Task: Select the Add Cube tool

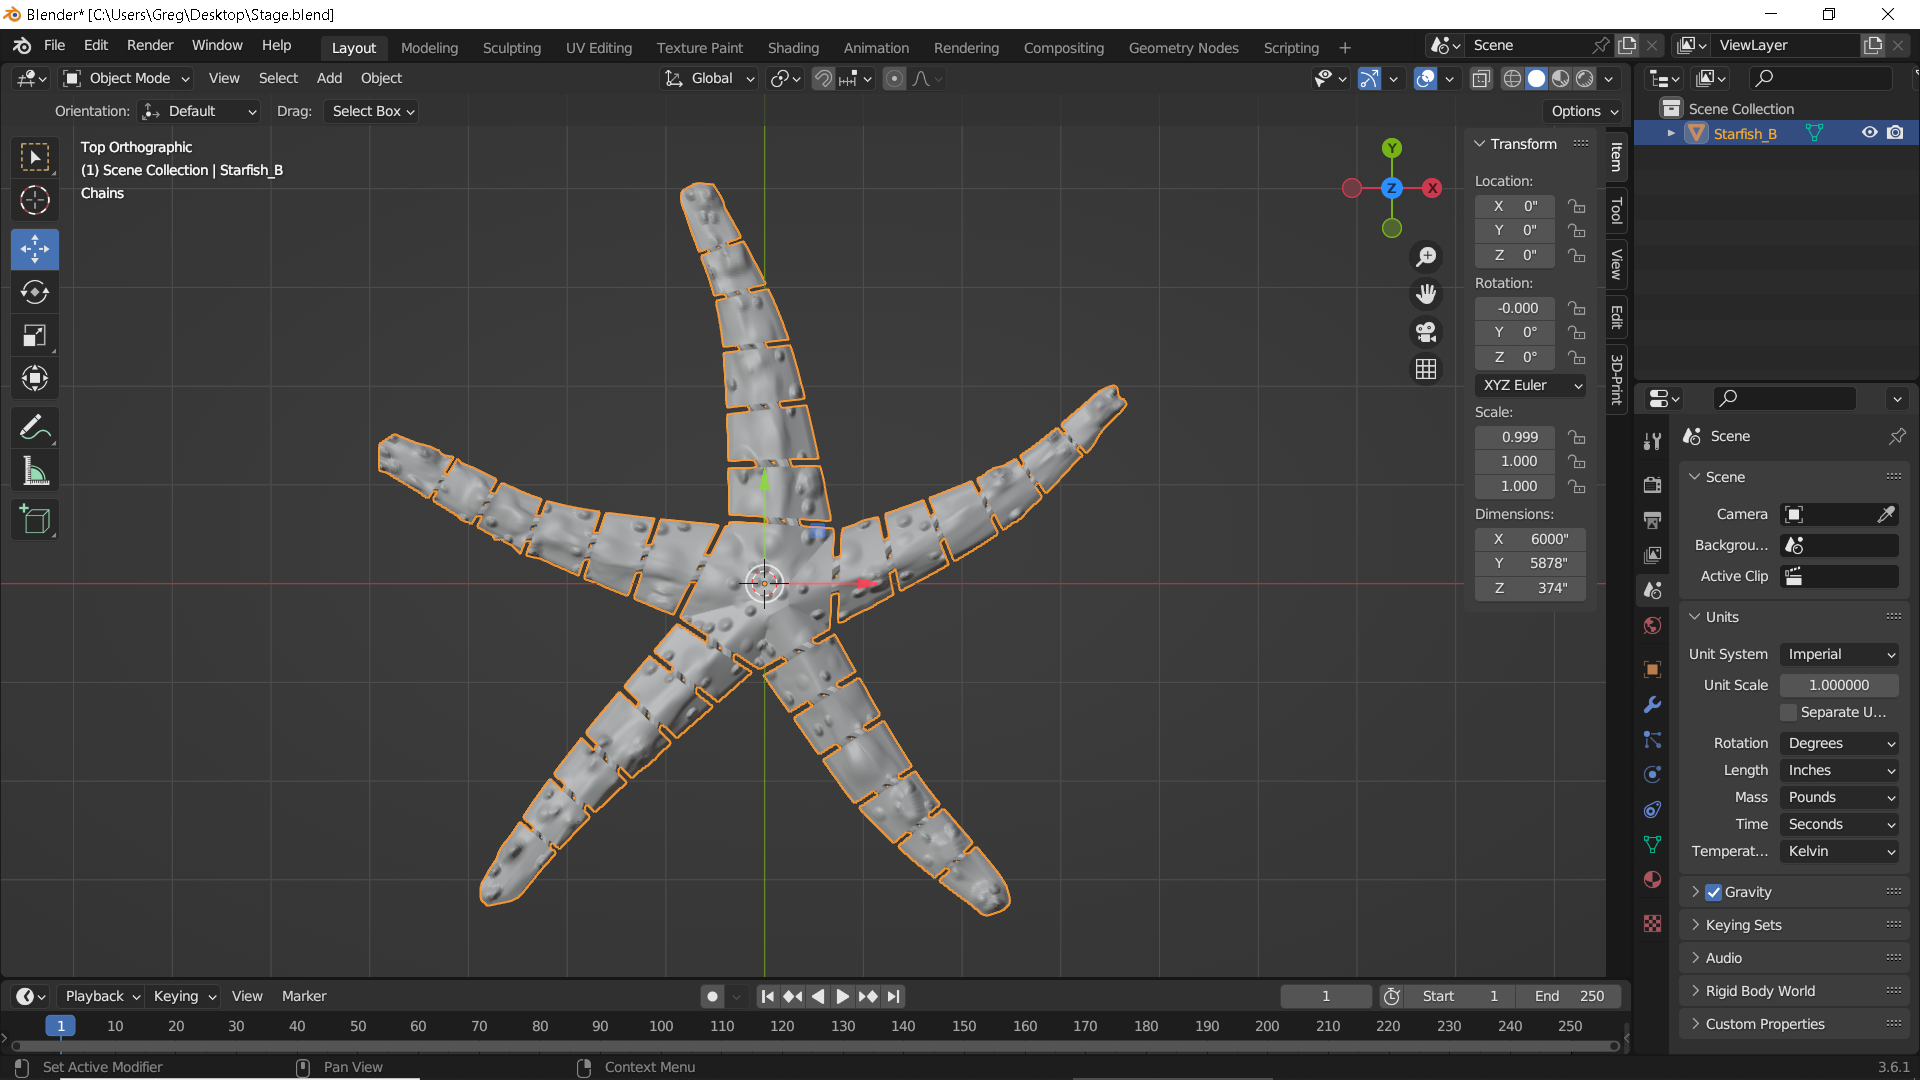Action: (x=35, y=520)
